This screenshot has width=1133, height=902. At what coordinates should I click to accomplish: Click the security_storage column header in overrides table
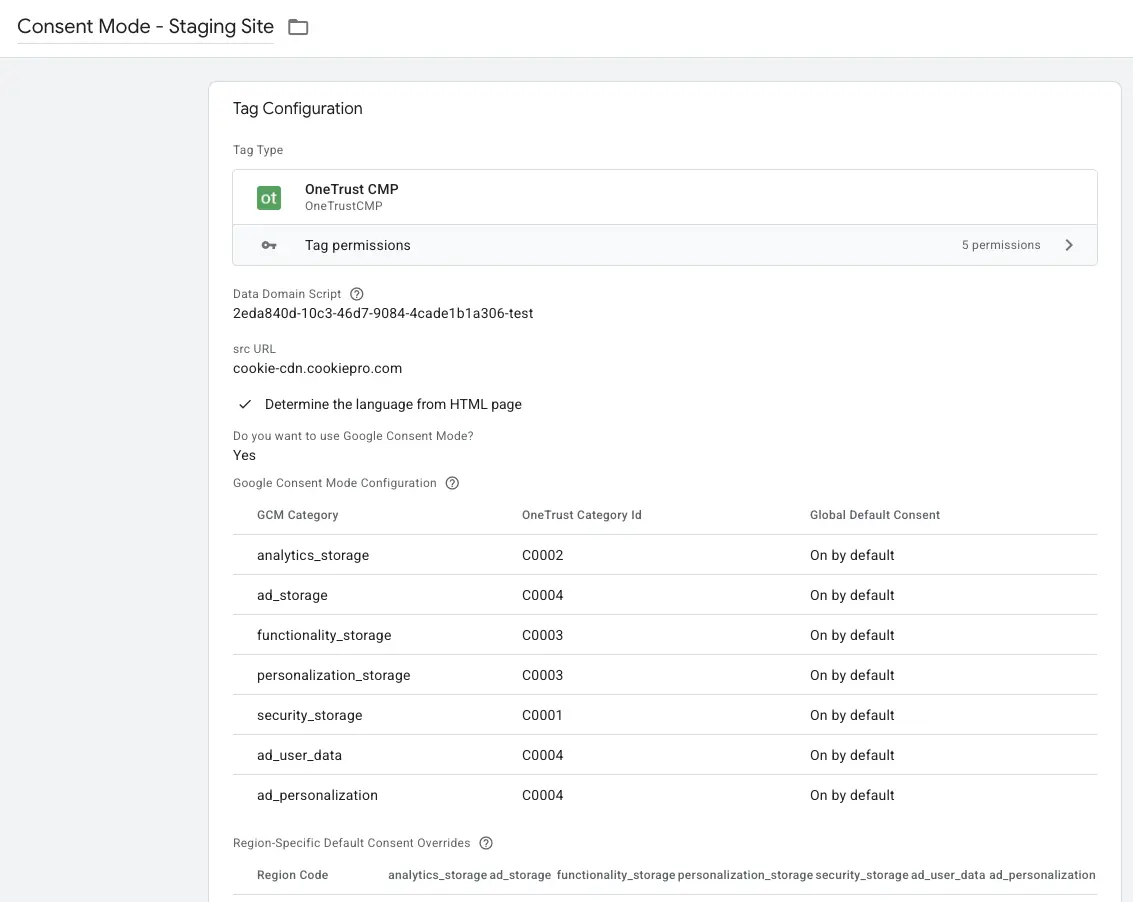[862, 875]
